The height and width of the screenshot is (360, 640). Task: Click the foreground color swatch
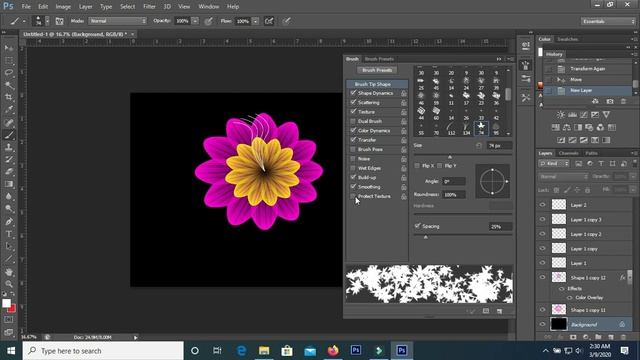[6, 303]
